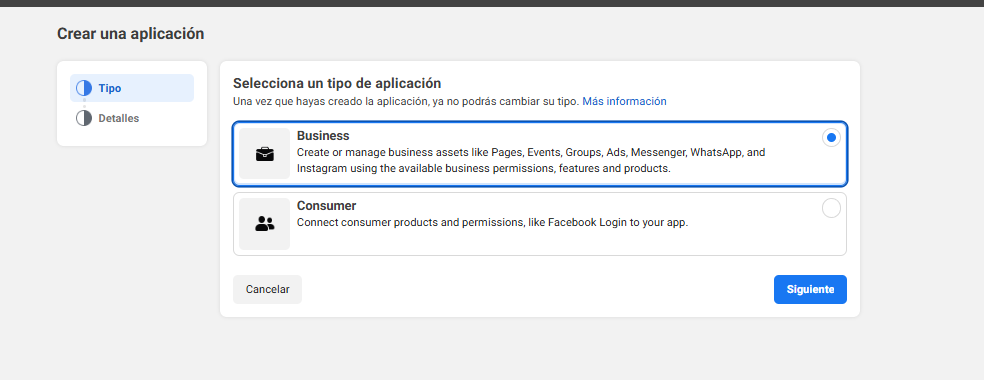The height and width of the screenshot is (380, 984).
Task: Click the Consumer option title
Action: coord(326,206)
